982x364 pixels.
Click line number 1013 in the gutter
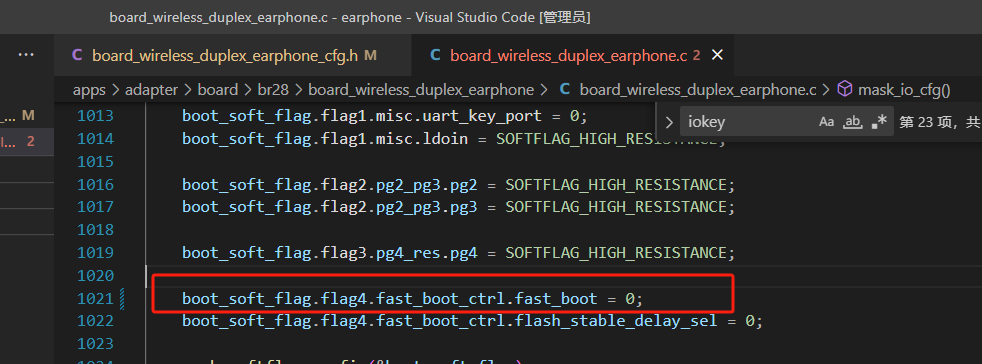tap(95, 117)
